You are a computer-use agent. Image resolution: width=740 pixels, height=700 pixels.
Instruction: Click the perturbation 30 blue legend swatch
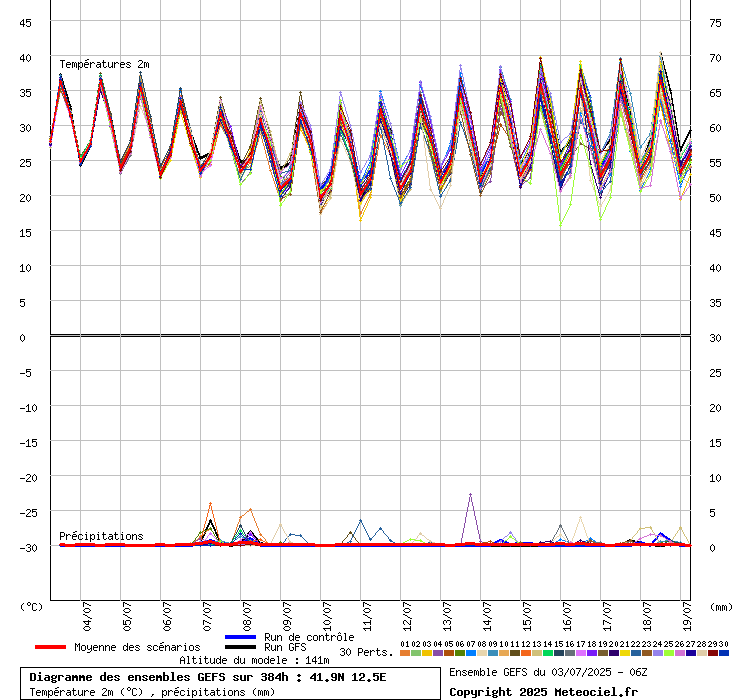(x=723, y=653)
